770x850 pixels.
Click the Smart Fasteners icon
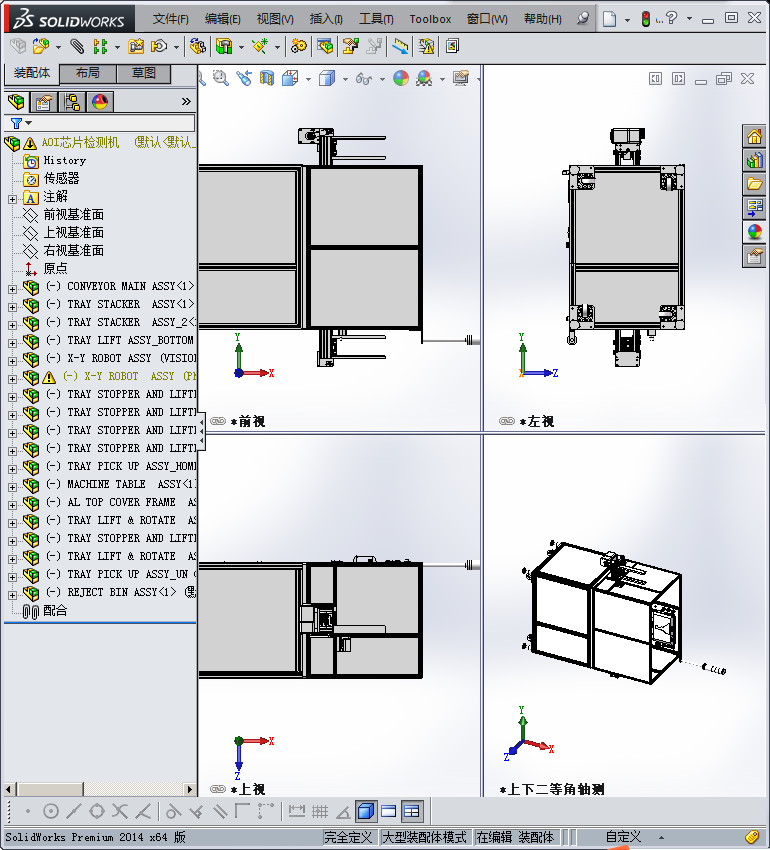[136, 47]
